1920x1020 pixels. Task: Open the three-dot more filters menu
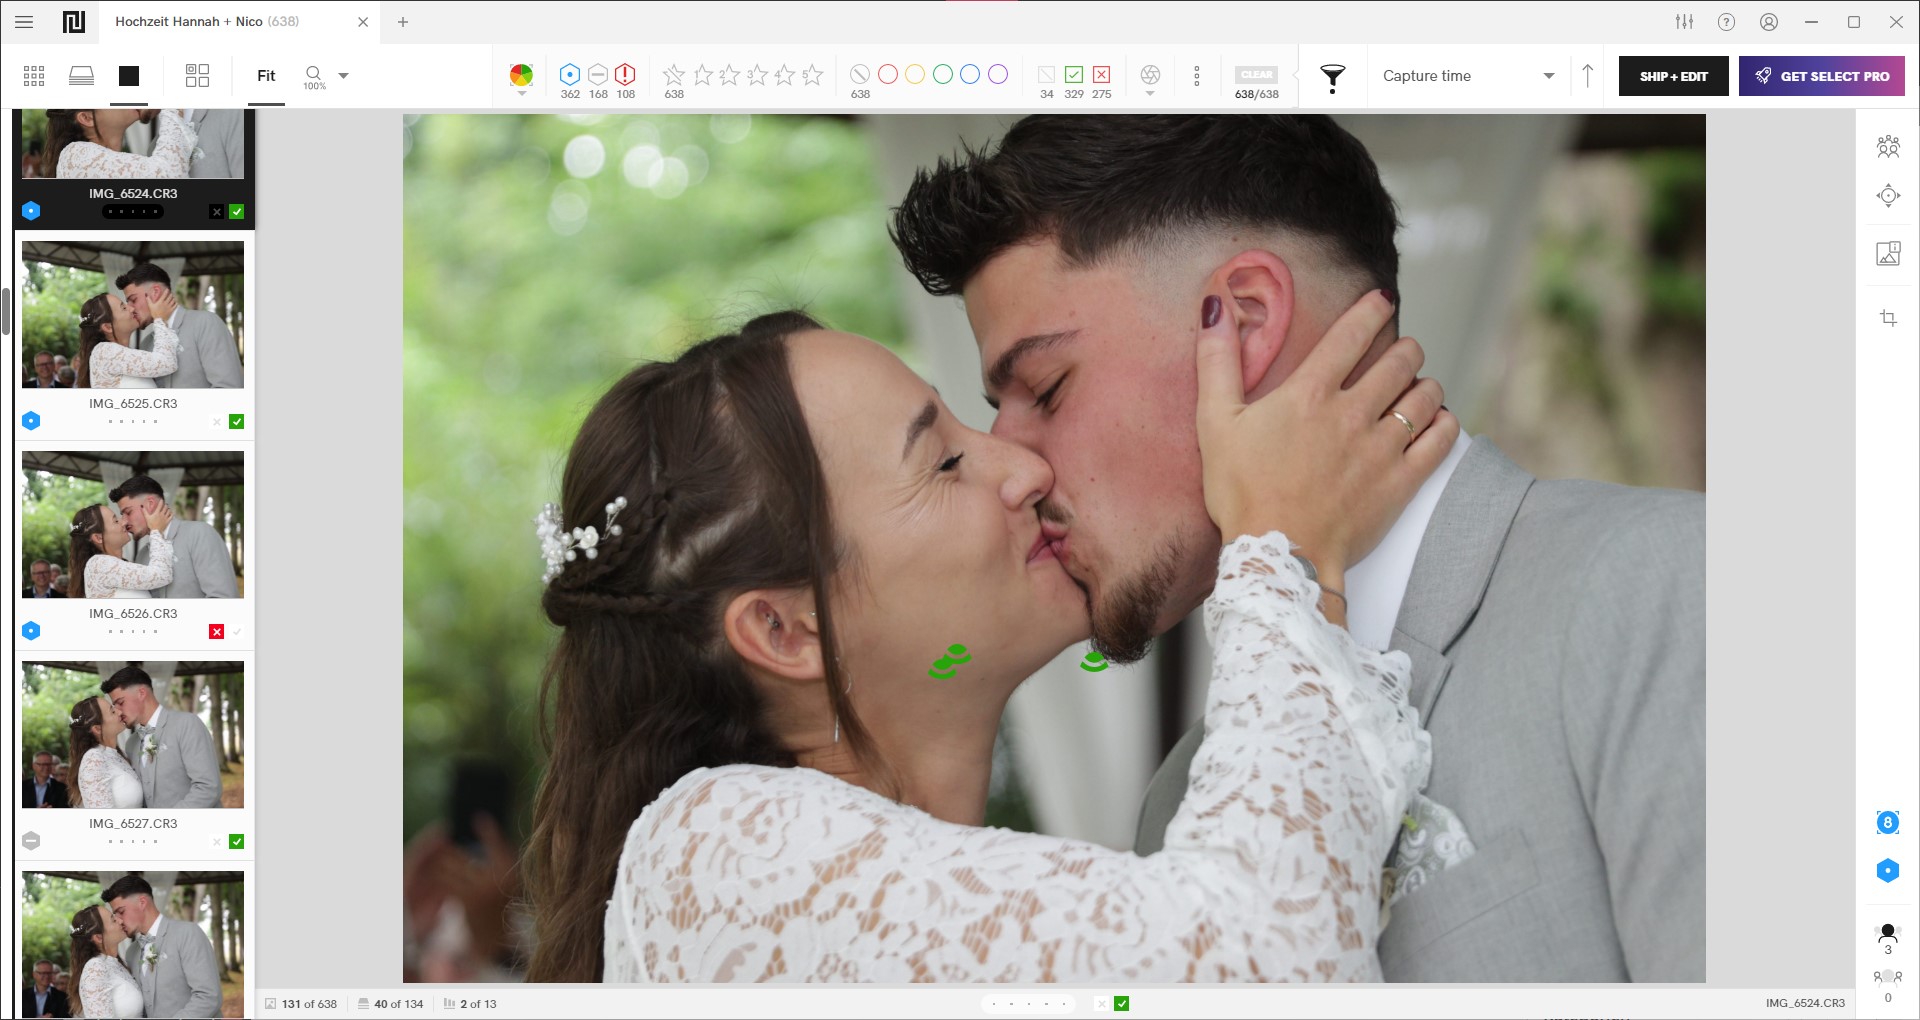pyautogui.click(x=1197, y=76)
